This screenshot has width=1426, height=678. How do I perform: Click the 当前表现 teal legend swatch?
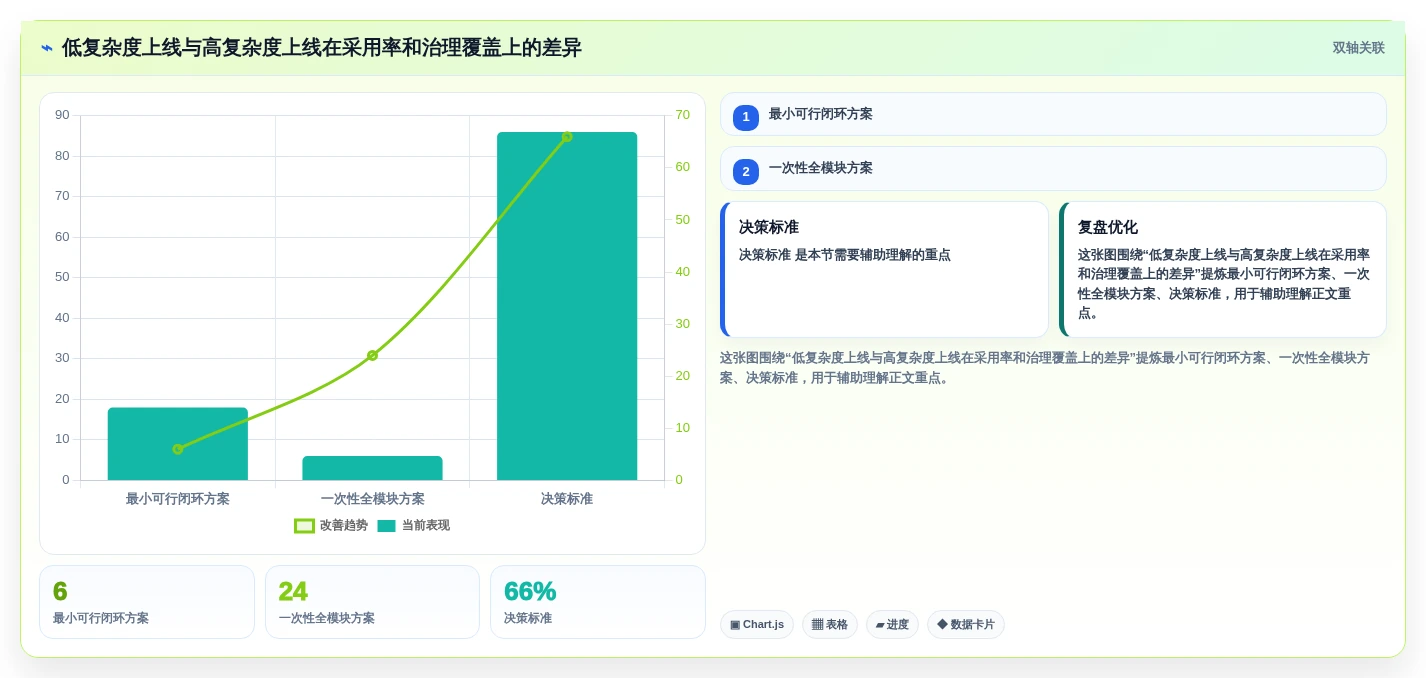387,525
